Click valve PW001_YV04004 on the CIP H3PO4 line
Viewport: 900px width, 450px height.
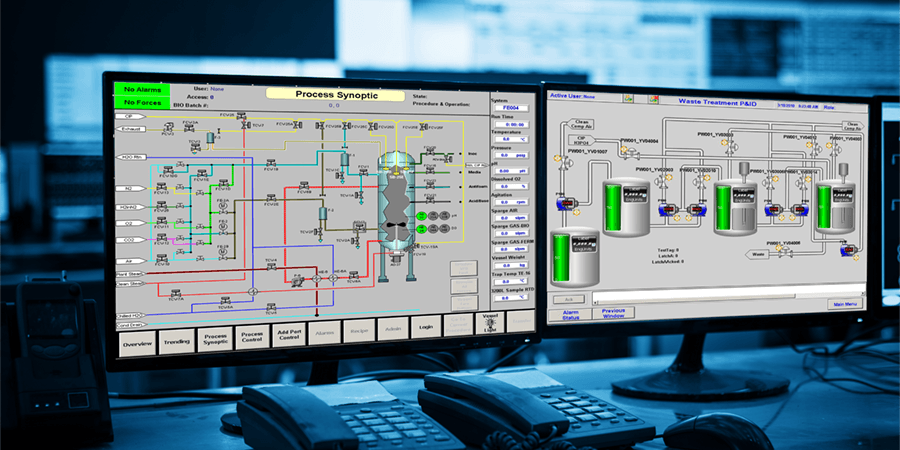click(633, 153)
